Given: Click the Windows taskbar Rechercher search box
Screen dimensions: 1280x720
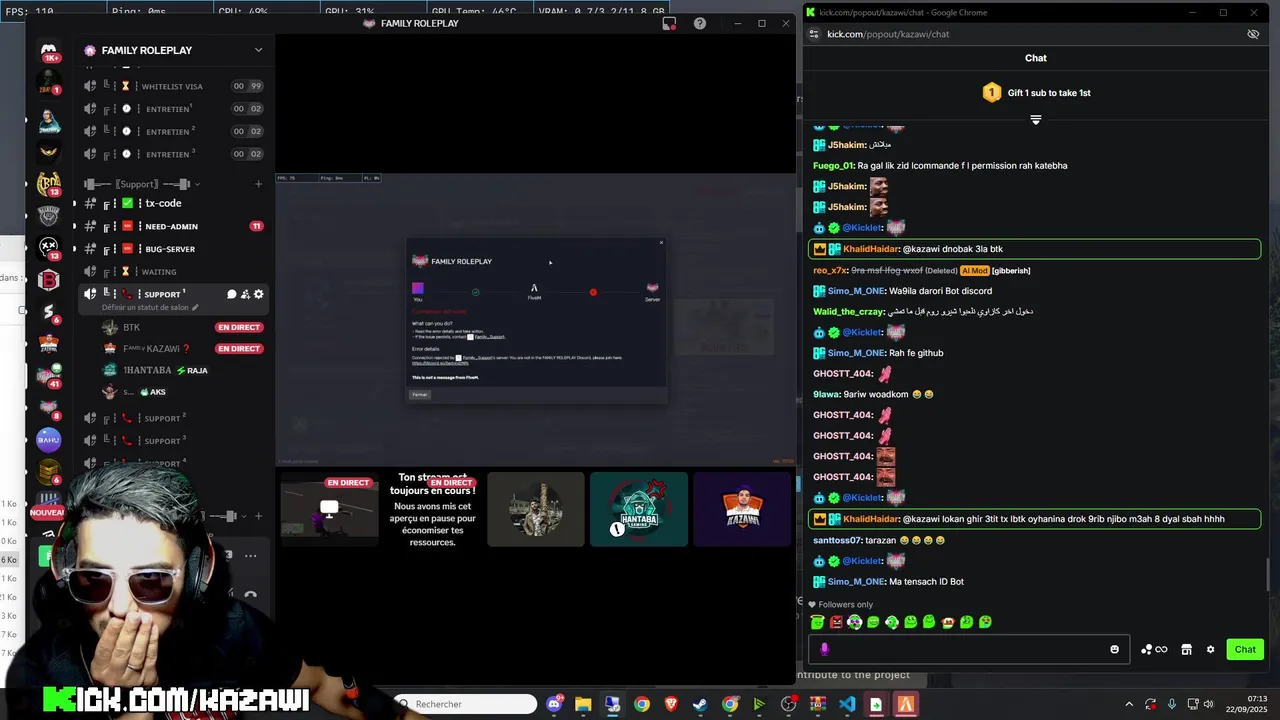Looking at the screenshot, I should click(465, 704).
